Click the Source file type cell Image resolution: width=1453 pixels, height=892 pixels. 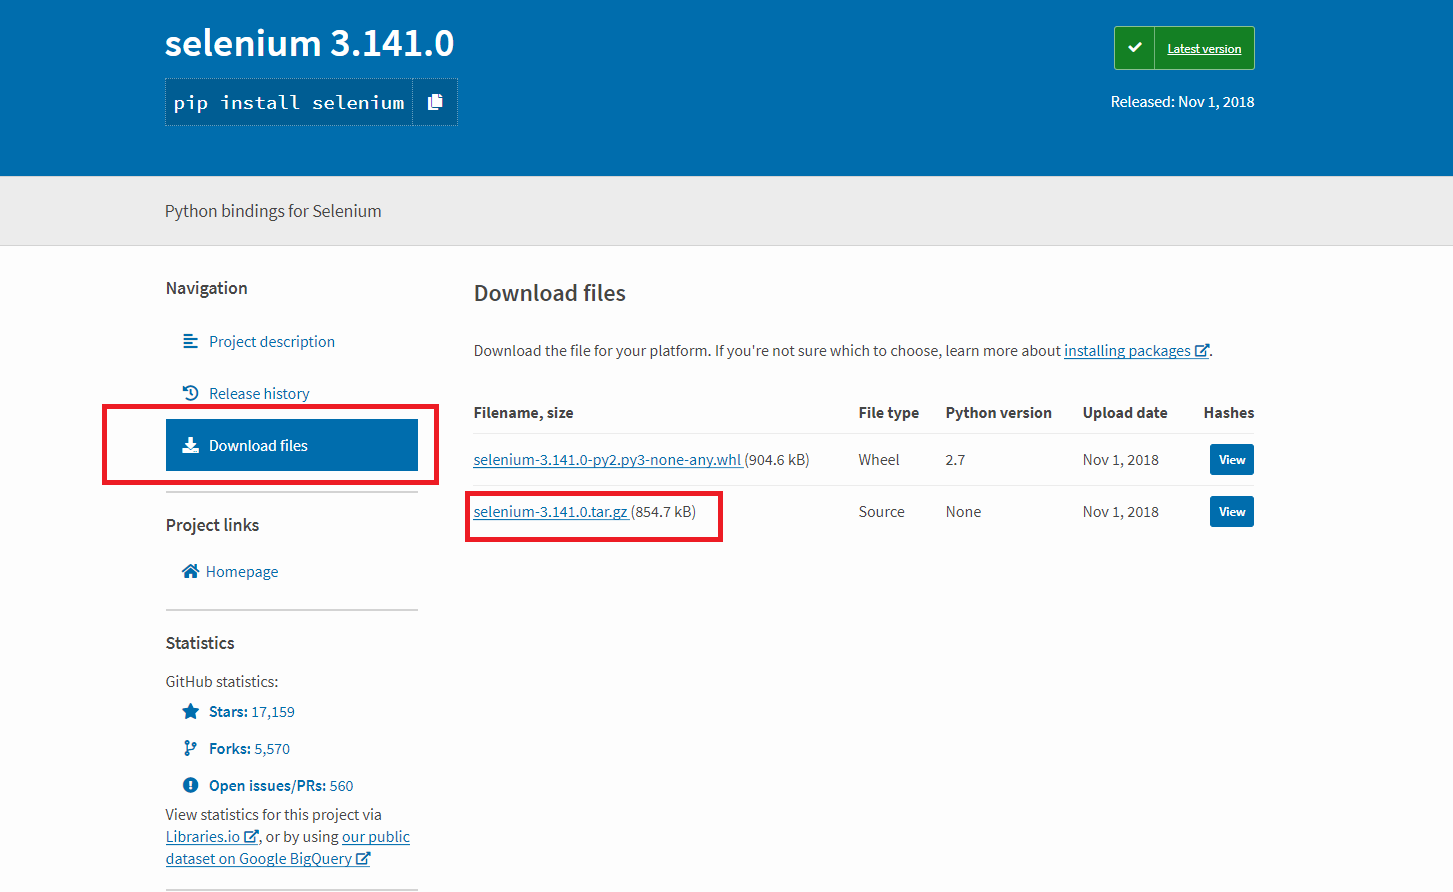pyautogui.click(x=881, y=511)
